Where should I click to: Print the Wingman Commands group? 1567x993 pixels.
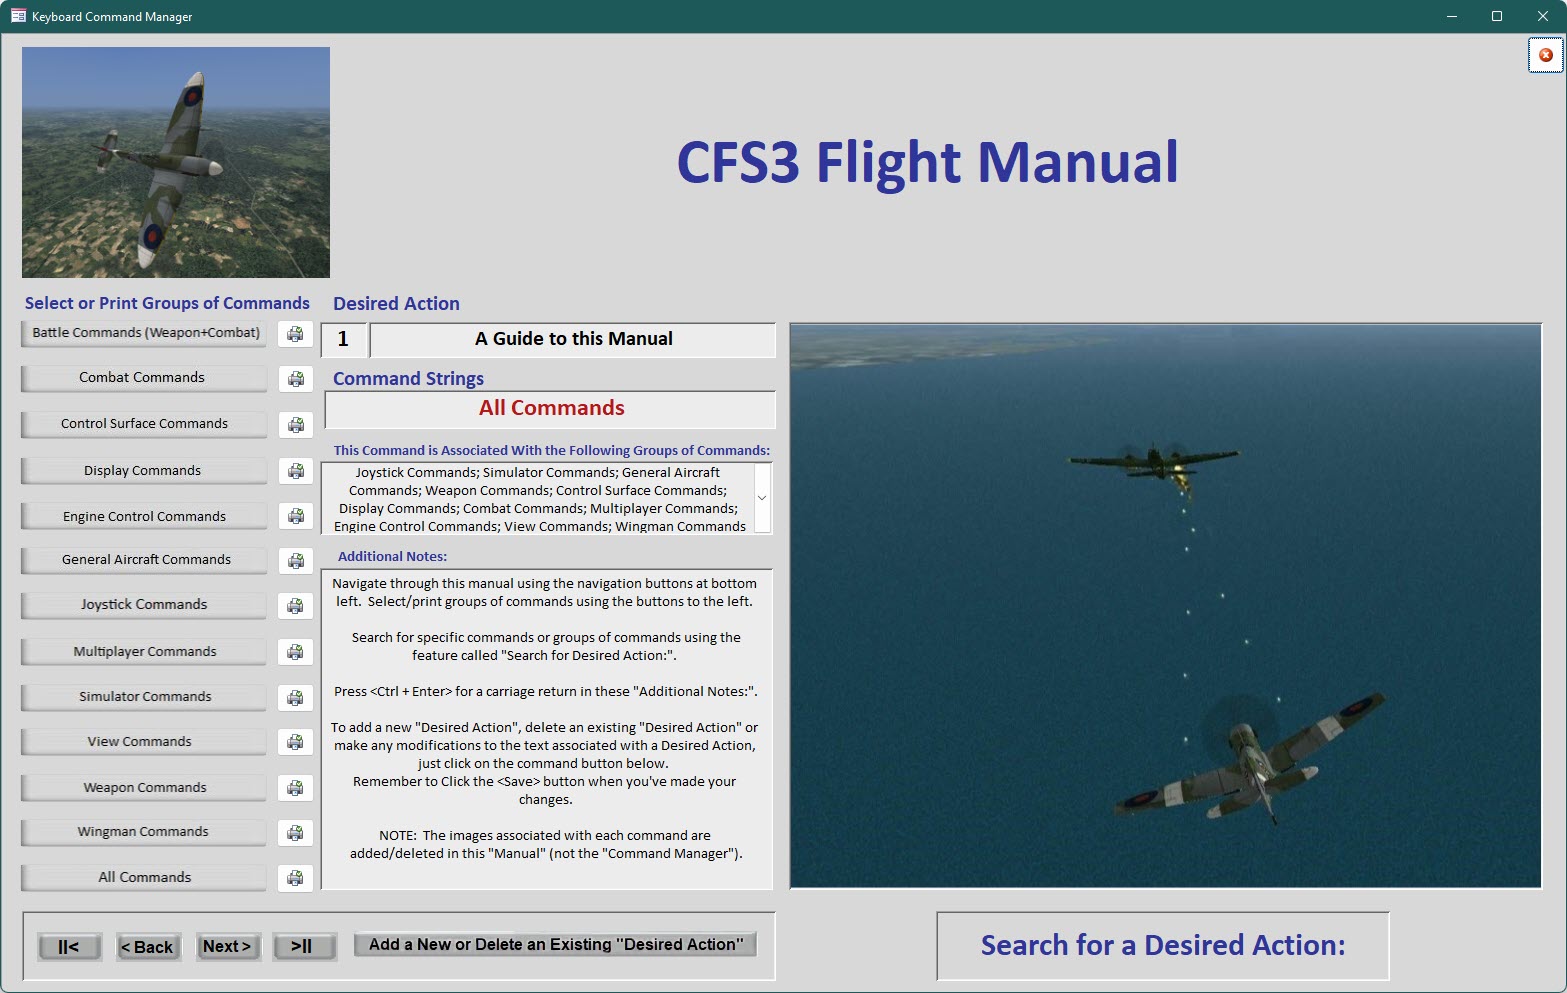(295, 833)
